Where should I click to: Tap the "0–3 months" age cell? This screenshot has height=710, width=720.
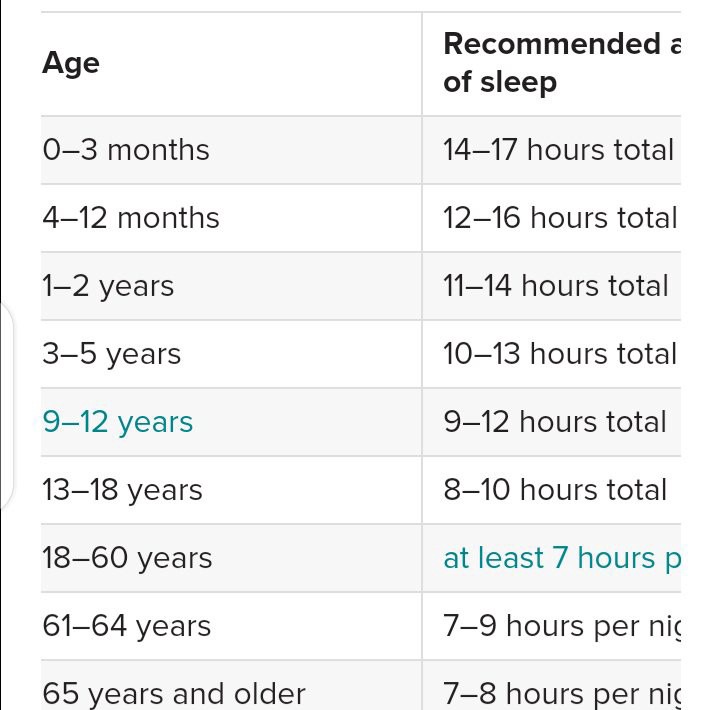[126, 150]
